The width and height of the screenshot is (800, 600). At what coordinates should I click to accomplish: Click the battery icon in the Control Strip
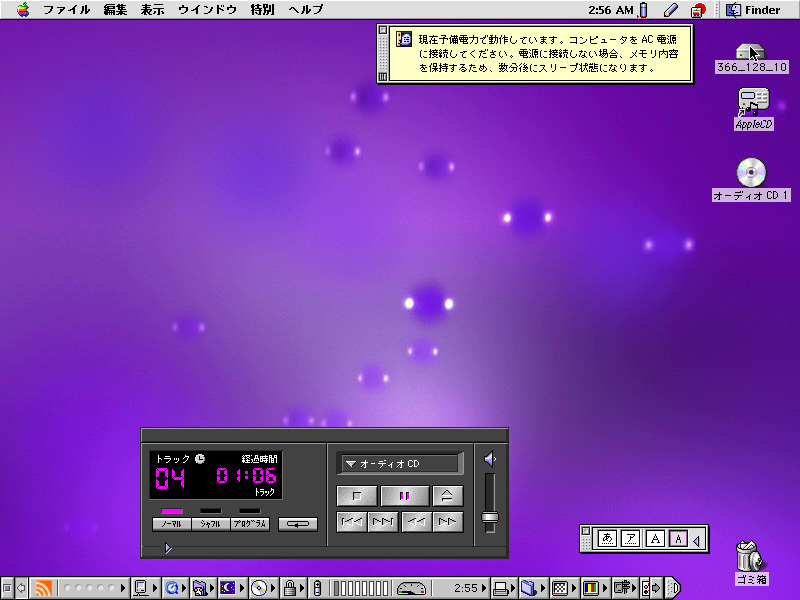point(318,588)
